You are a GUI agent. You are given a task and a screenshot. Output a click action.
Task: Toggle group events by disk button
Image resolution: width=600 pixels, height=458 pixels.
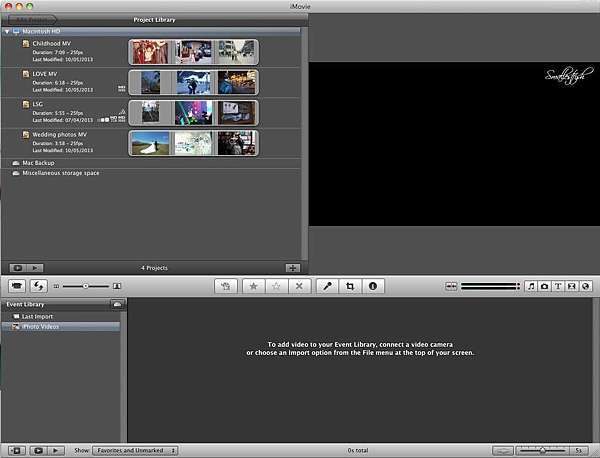tap(117, 304)
